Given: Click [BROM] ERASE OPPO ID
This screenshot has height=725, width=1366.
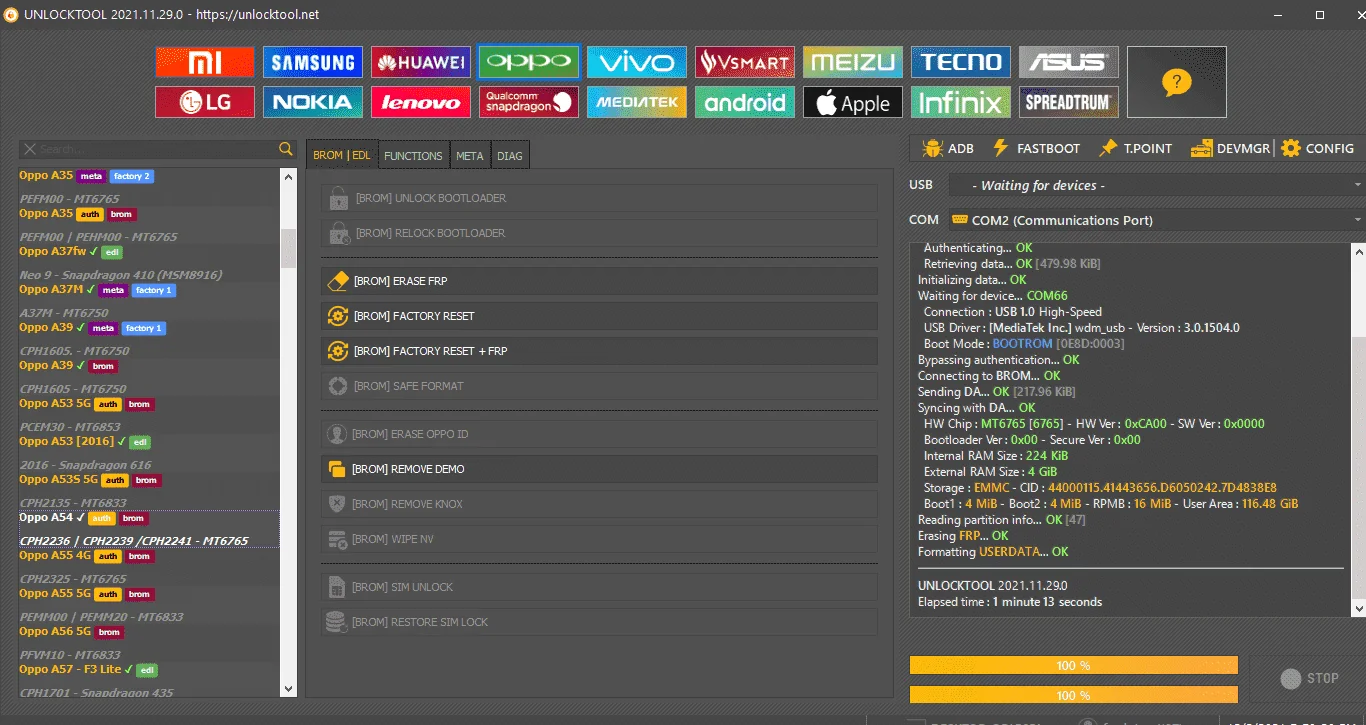Looking at the screenshot, I should pos(599,434).
